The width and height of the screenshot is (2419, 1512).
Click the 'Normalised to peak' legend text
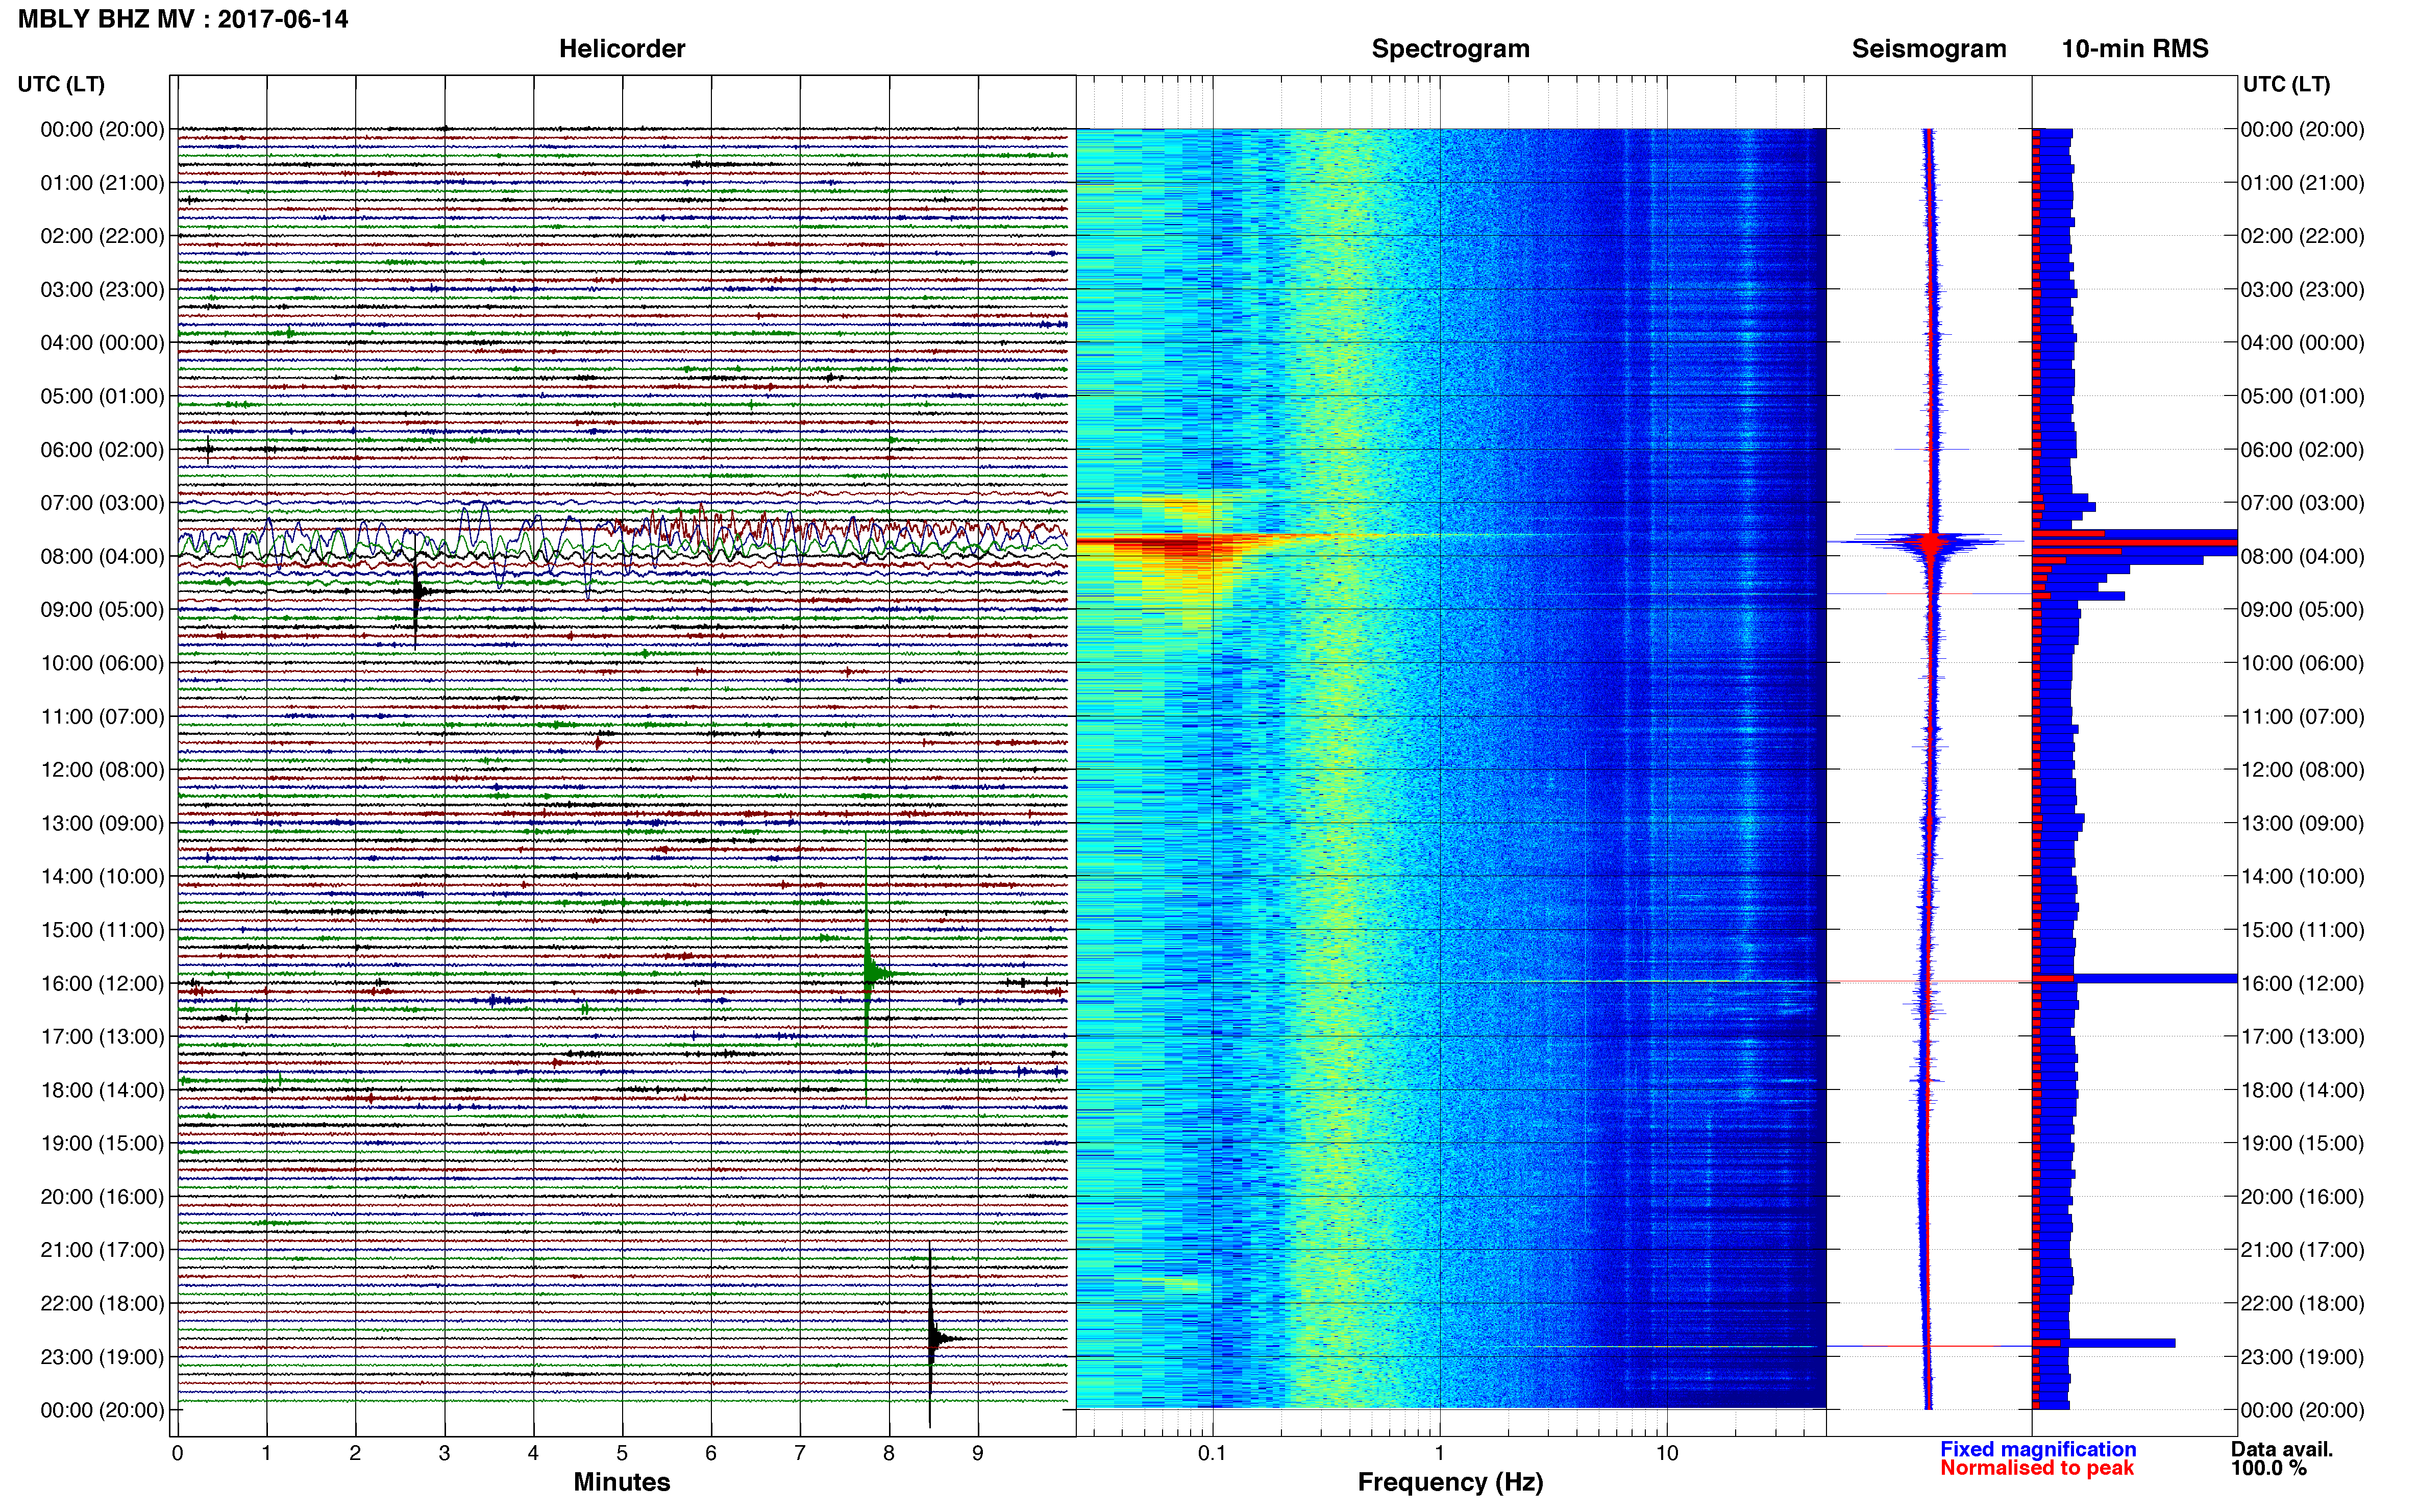click(x=2037, y=1468)
